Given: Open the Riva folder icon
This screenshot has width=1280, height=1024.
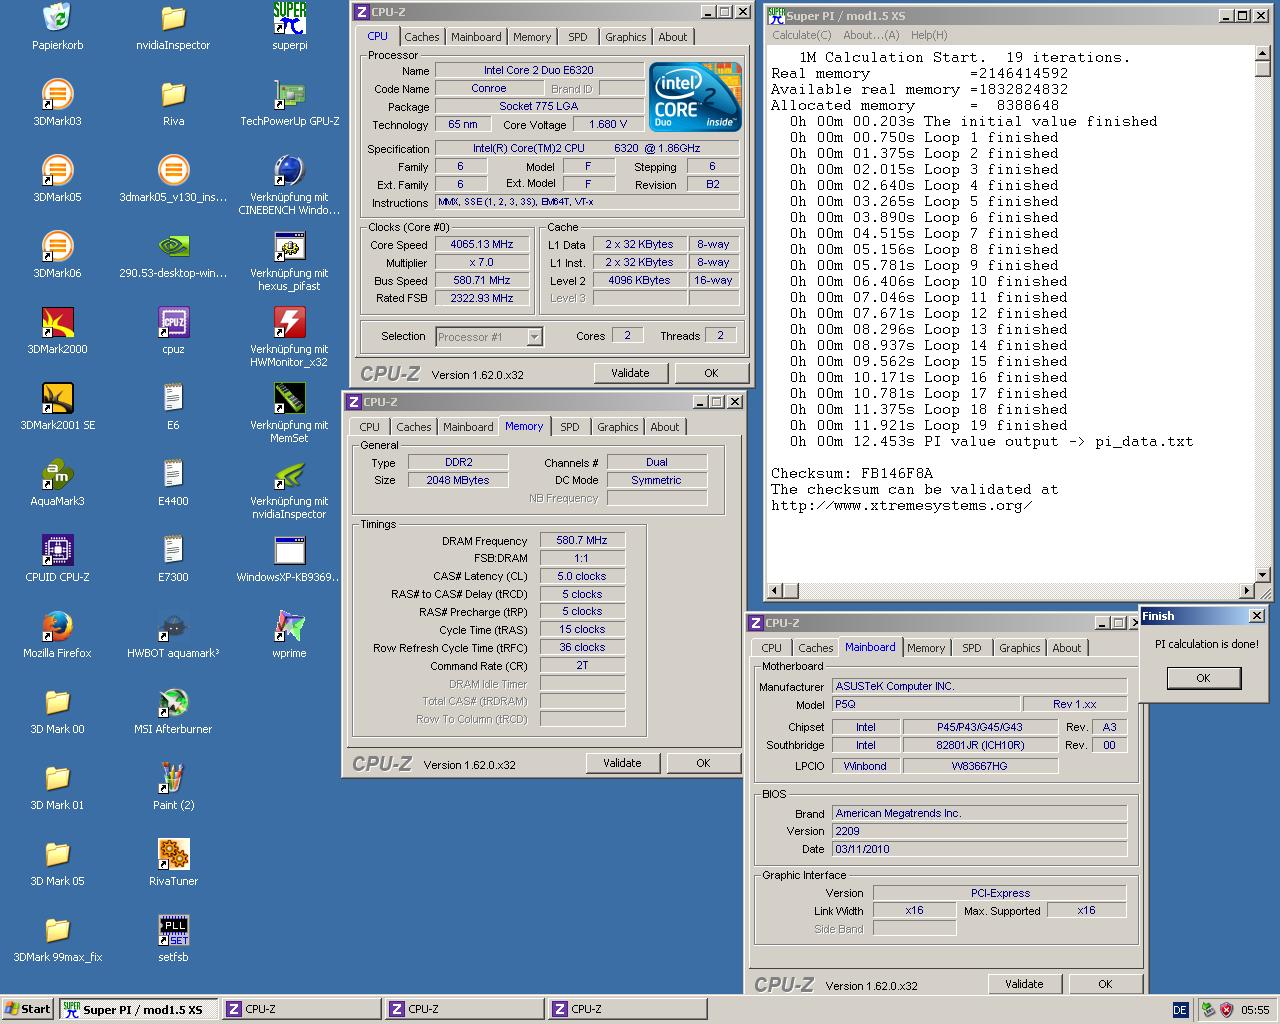Looking at the screenshot, I should 173,94.
